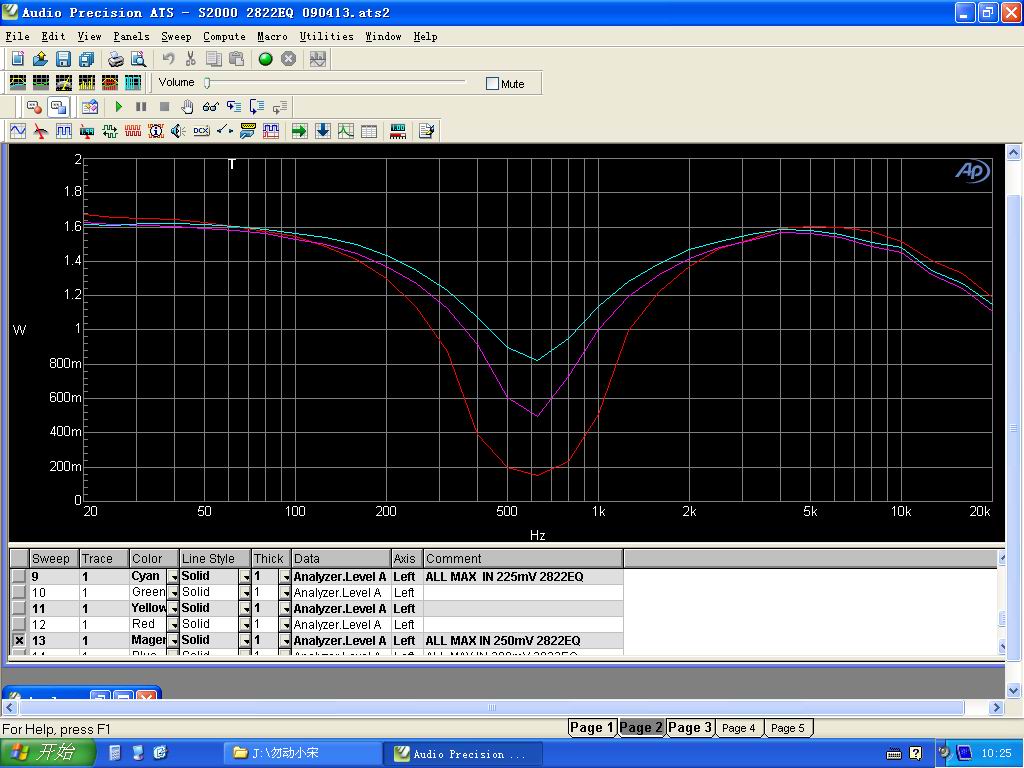Open the data table editor icon
Viewport: 1024px width, 768px height.
pos(369,131)
